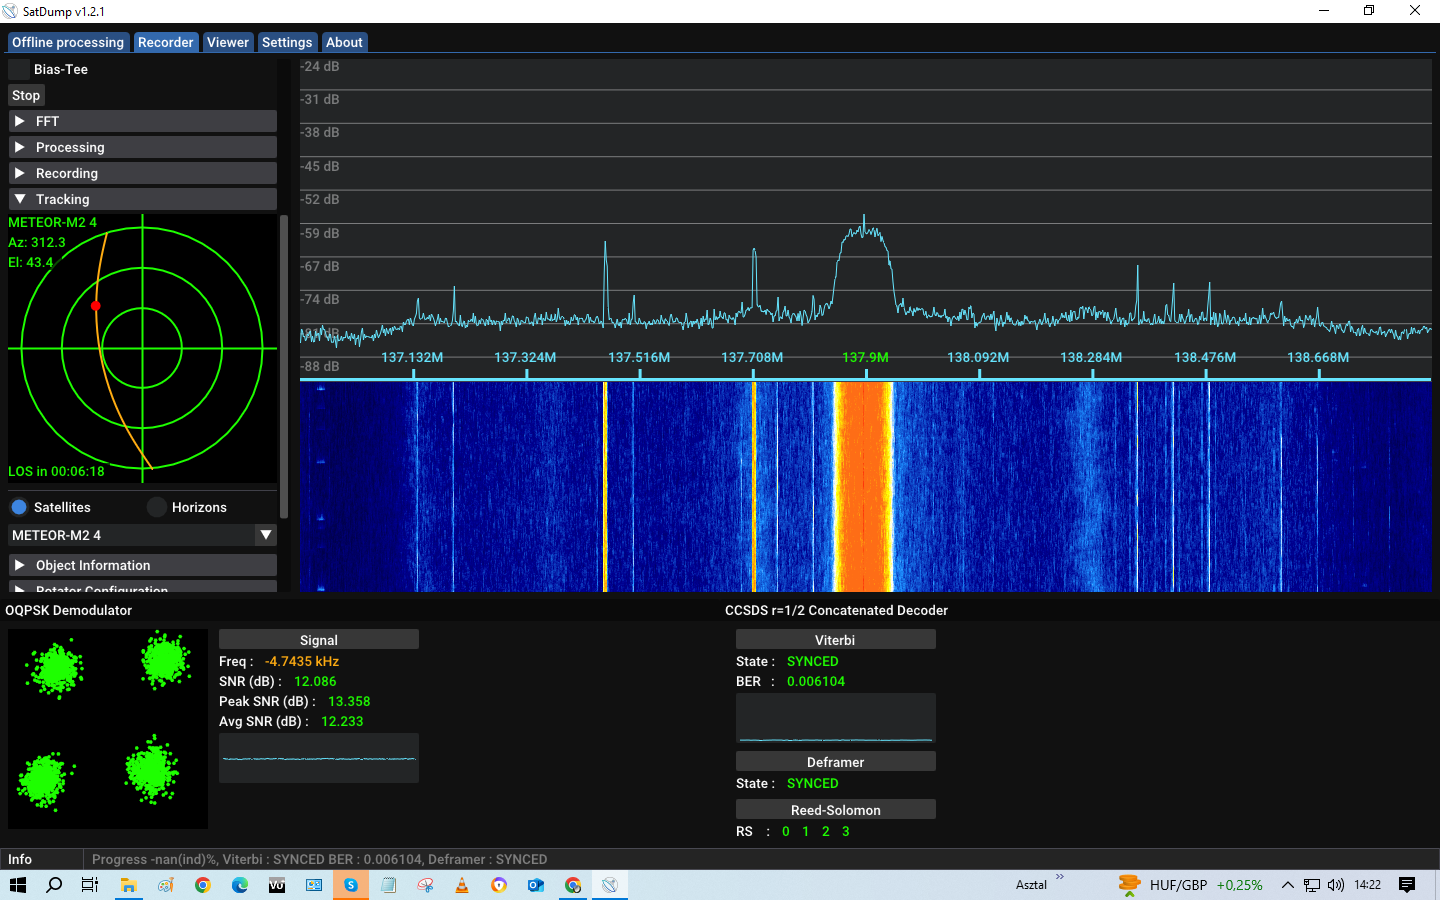
Task: Click the Peak SNR value 13.358
Action: [349, 701]
